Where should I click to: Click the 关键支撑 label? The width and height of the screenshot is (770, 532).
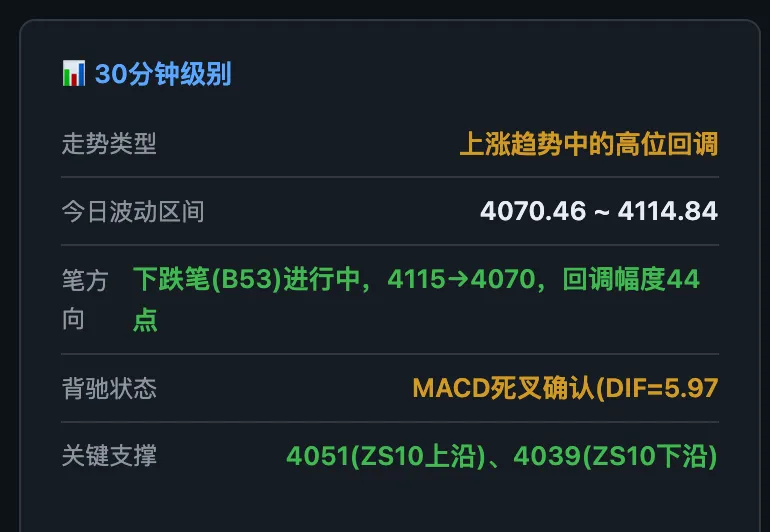coord(109,456)
